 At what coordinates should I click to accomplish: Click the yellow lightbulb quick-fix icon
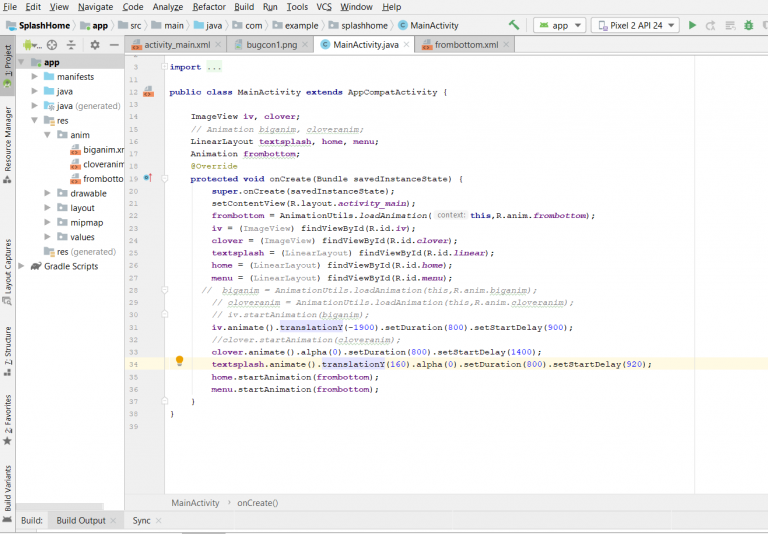coord(180,361)
